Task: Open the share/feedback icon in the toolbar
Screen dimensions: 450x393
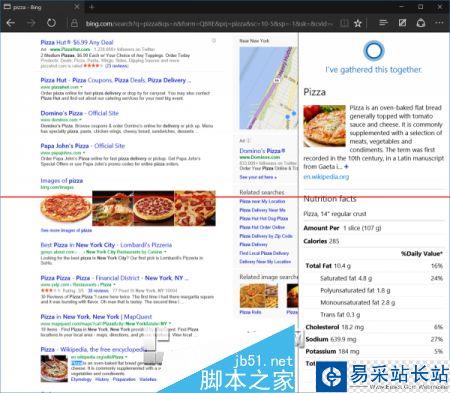Action: tap(421, 23)
